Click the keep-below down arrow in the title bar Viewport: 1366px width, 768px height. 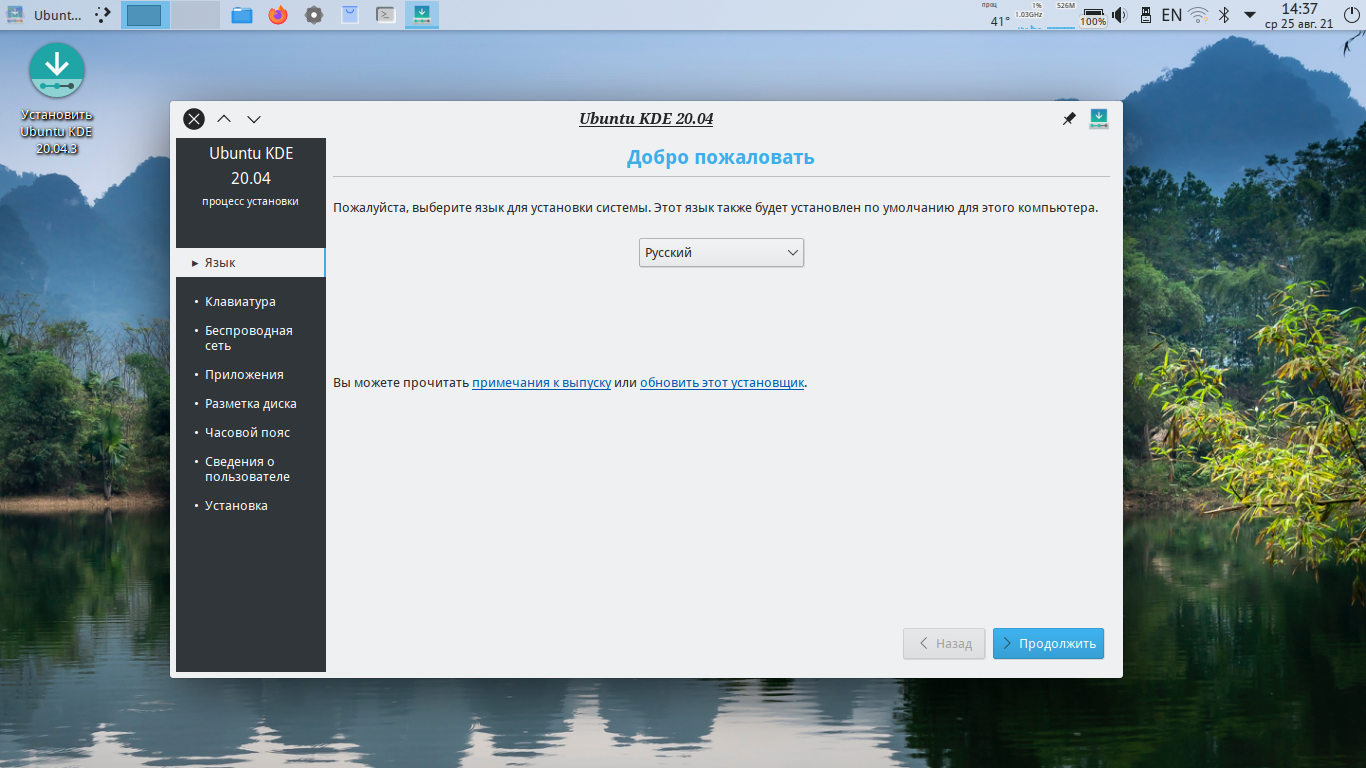tap(254, 119)
